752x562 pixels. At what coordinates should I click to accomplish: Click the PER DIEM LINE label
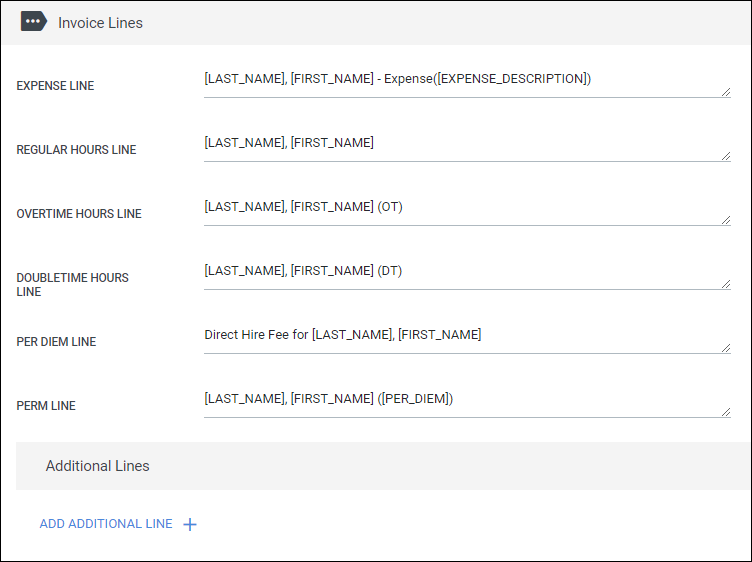click(56, 342)
